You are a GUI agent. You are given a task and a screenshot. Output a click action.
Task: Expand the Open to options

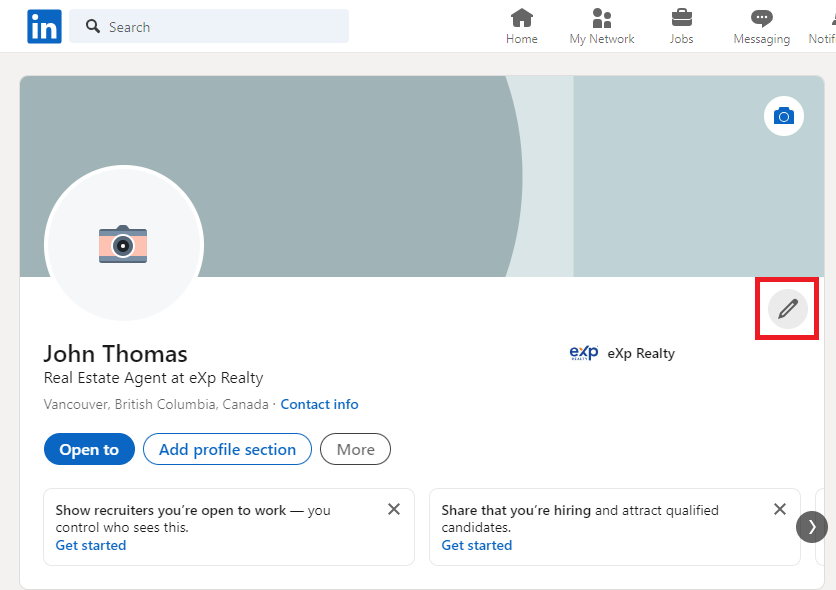click(x=89, y=450)
